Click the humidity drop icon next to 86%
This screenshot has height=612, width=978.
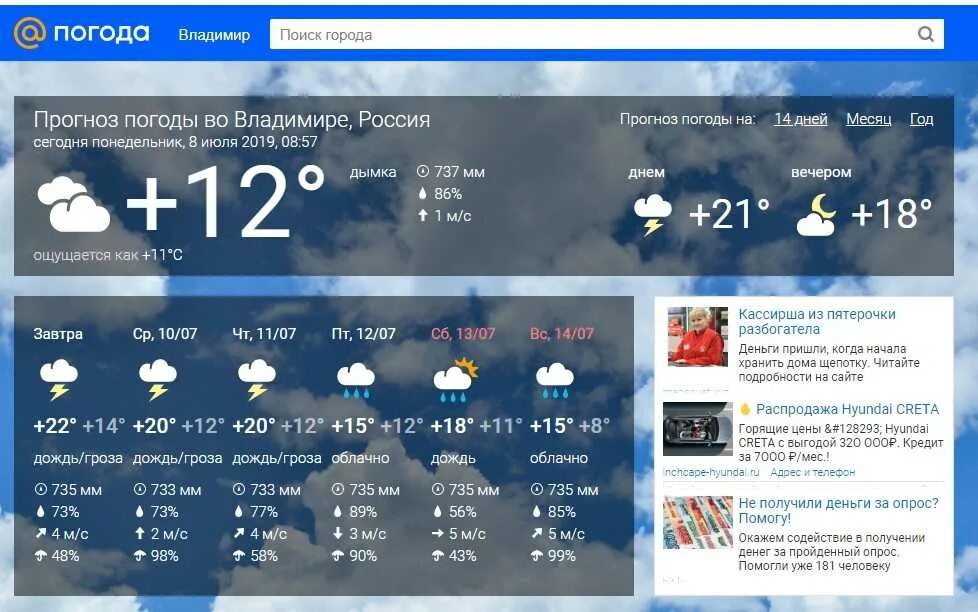[423, 193]
